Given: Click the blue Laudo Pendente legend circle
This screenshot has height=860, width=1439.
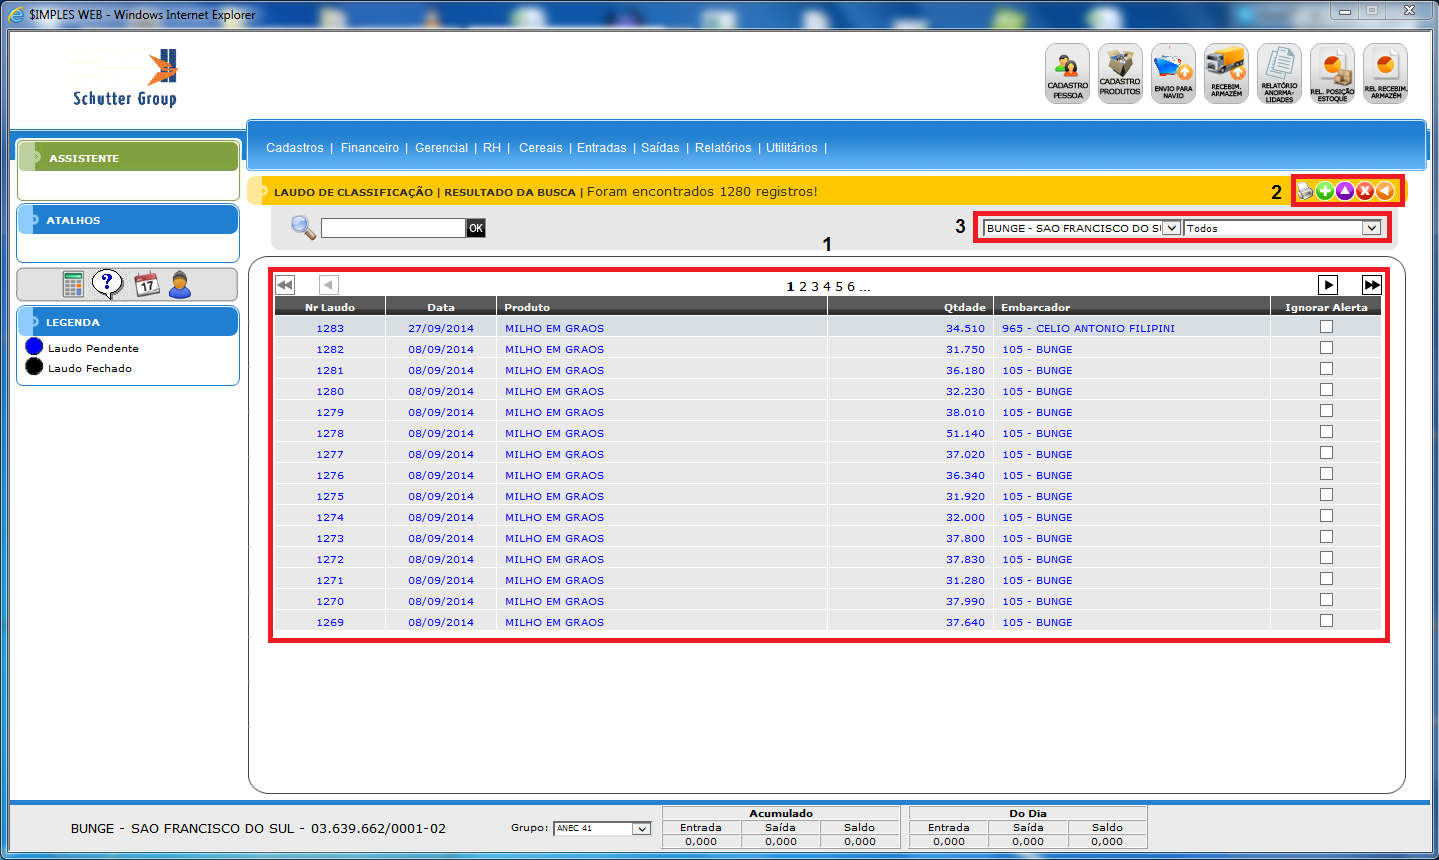Looking at the screenshot, I should 34,347.
